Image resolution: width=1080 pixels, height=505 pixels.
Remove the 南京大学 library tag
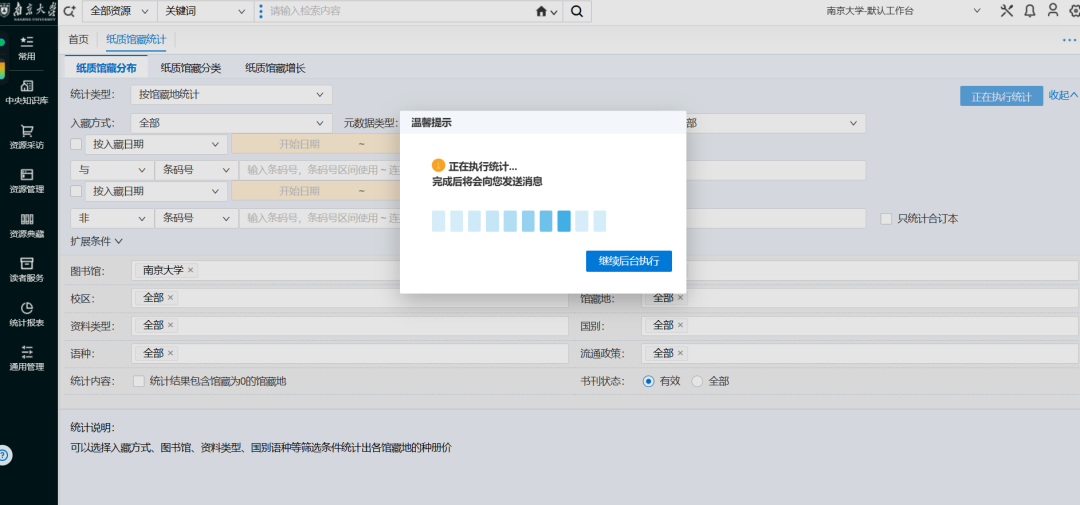(191, 270)
